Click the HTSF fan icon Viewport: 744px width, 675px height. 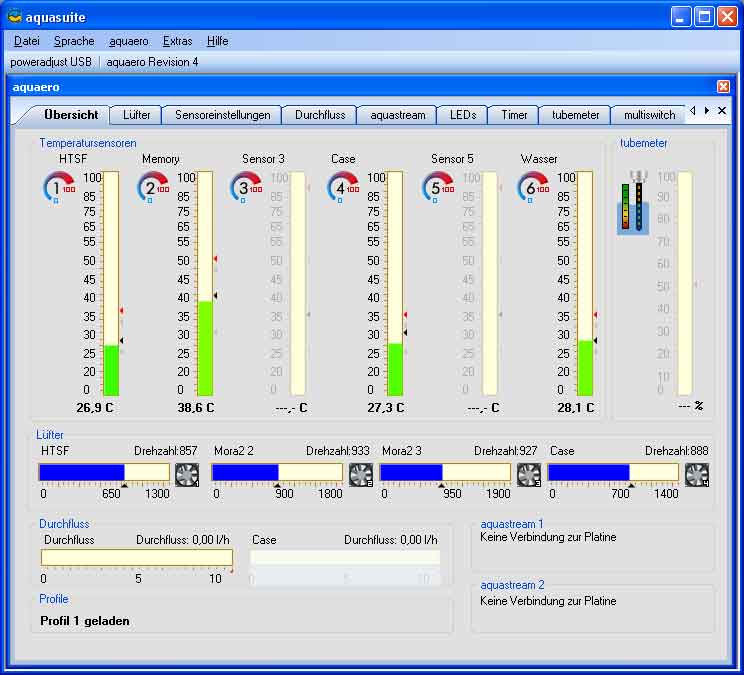pos(187,475)
